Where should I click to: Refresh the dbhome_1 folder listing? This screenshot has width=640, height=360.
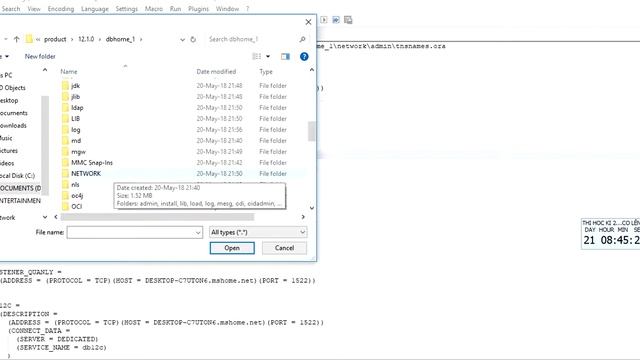[193, 39]
